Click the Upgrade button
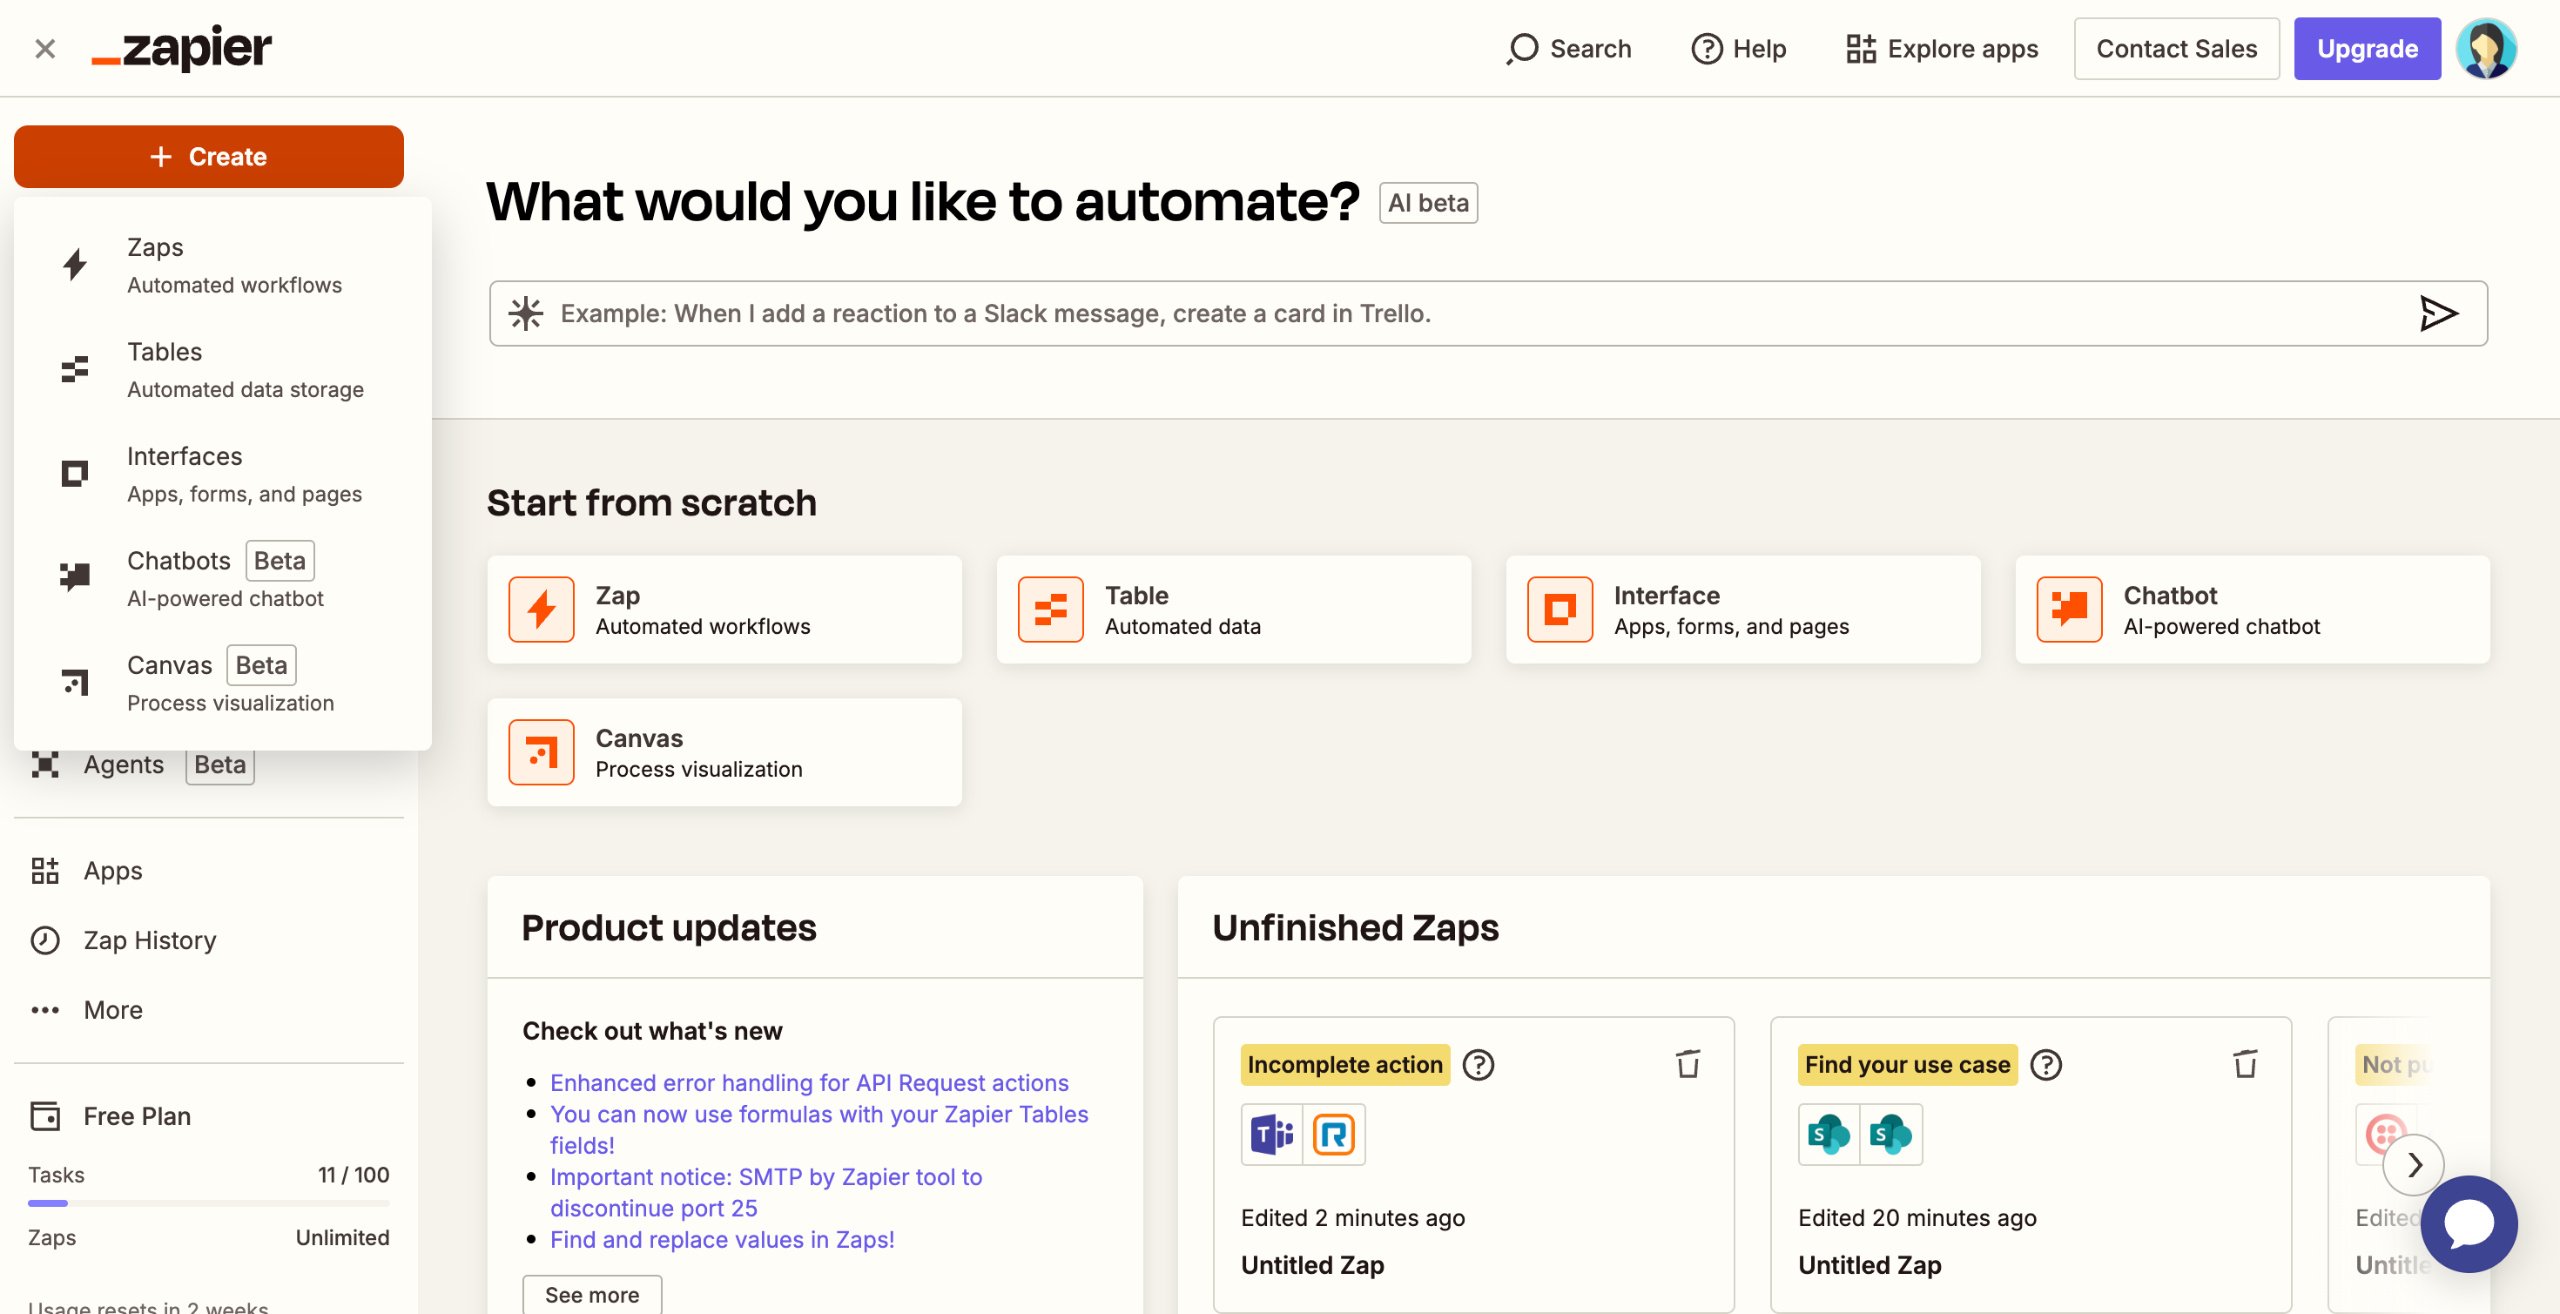This screenshot has height=1314, width=2560. (x=2367, y=48)
